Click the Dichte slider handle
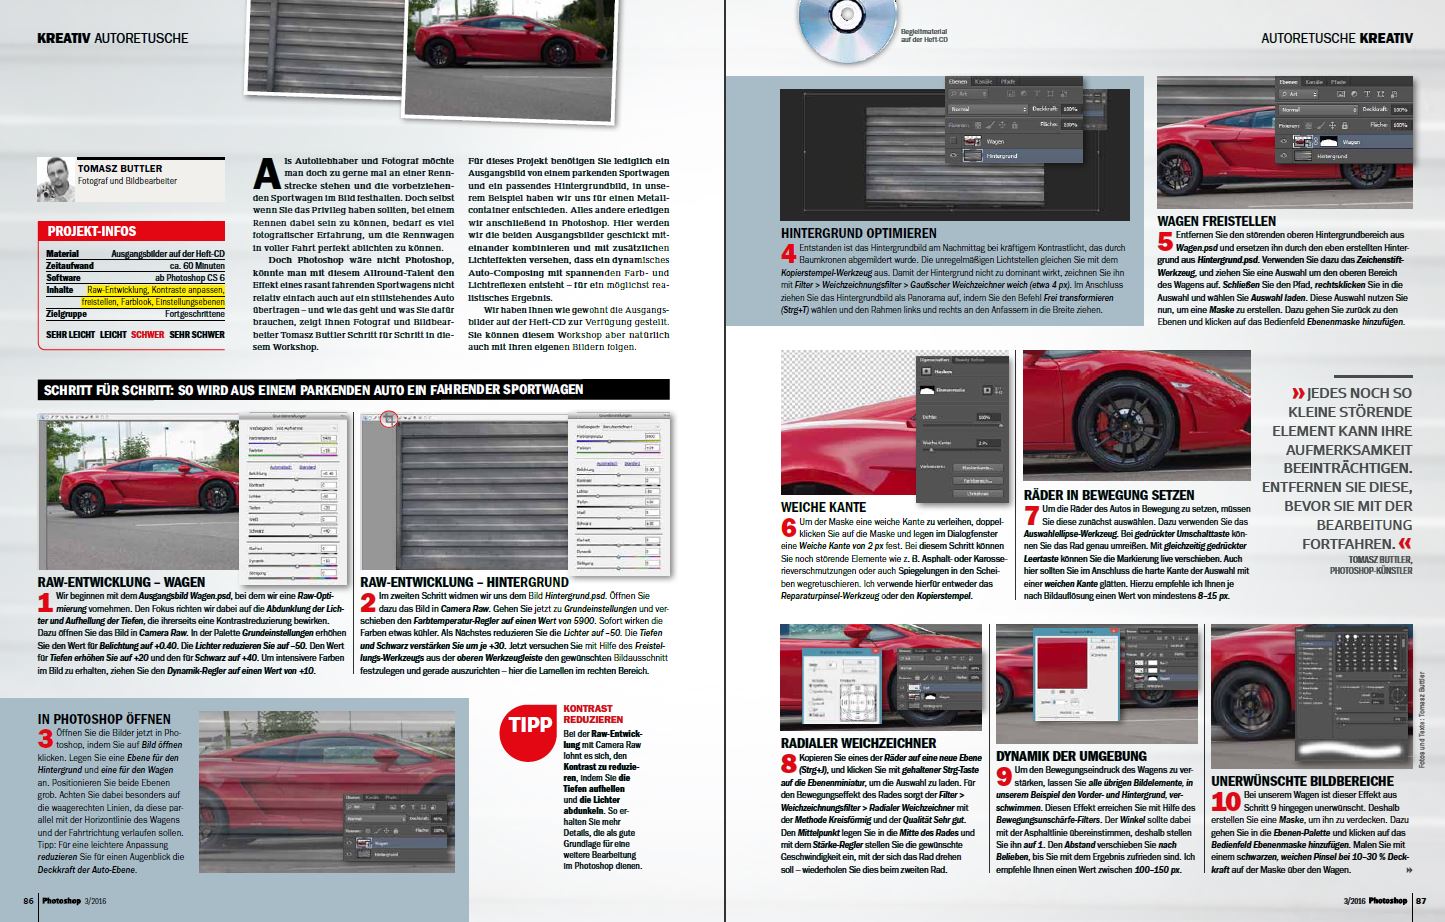The image size is (1445, 922). coord(1001,425)
